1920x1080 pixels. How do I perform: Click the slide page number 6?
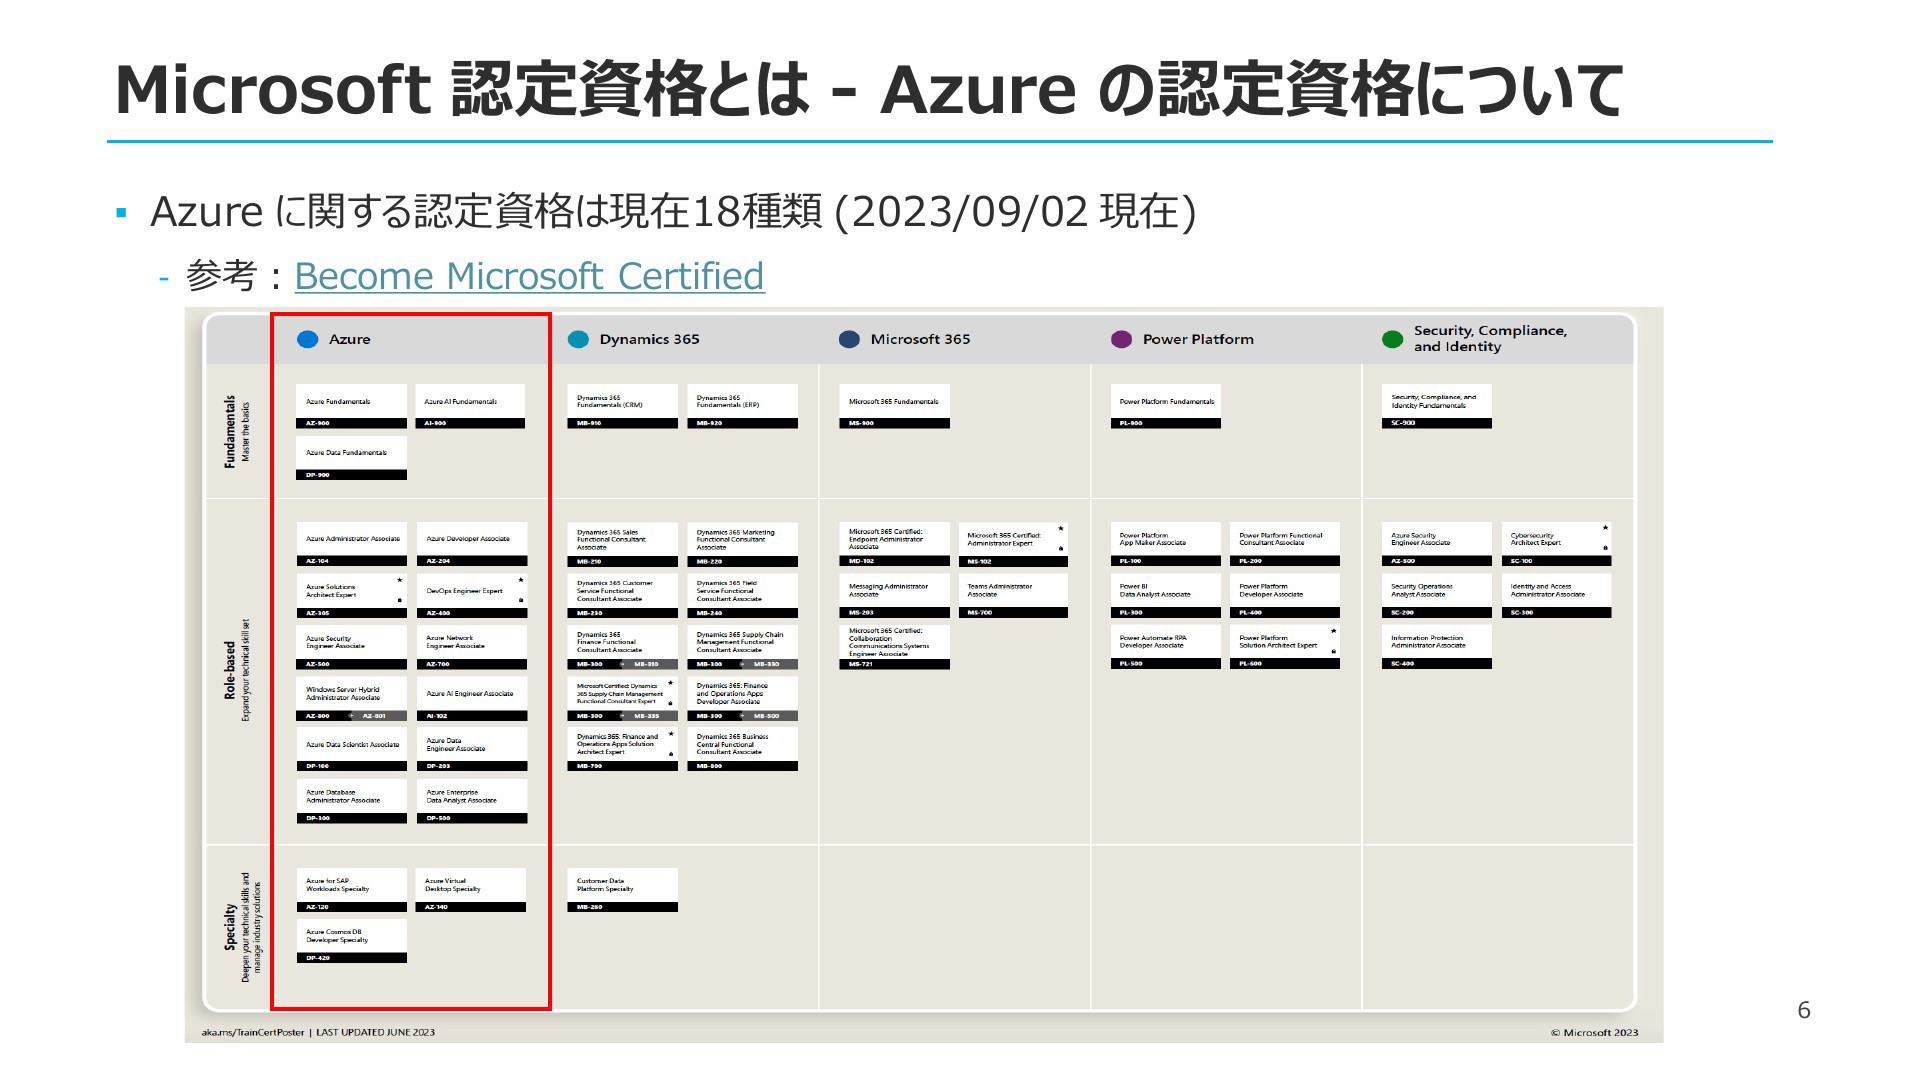click(1804, 1010)
